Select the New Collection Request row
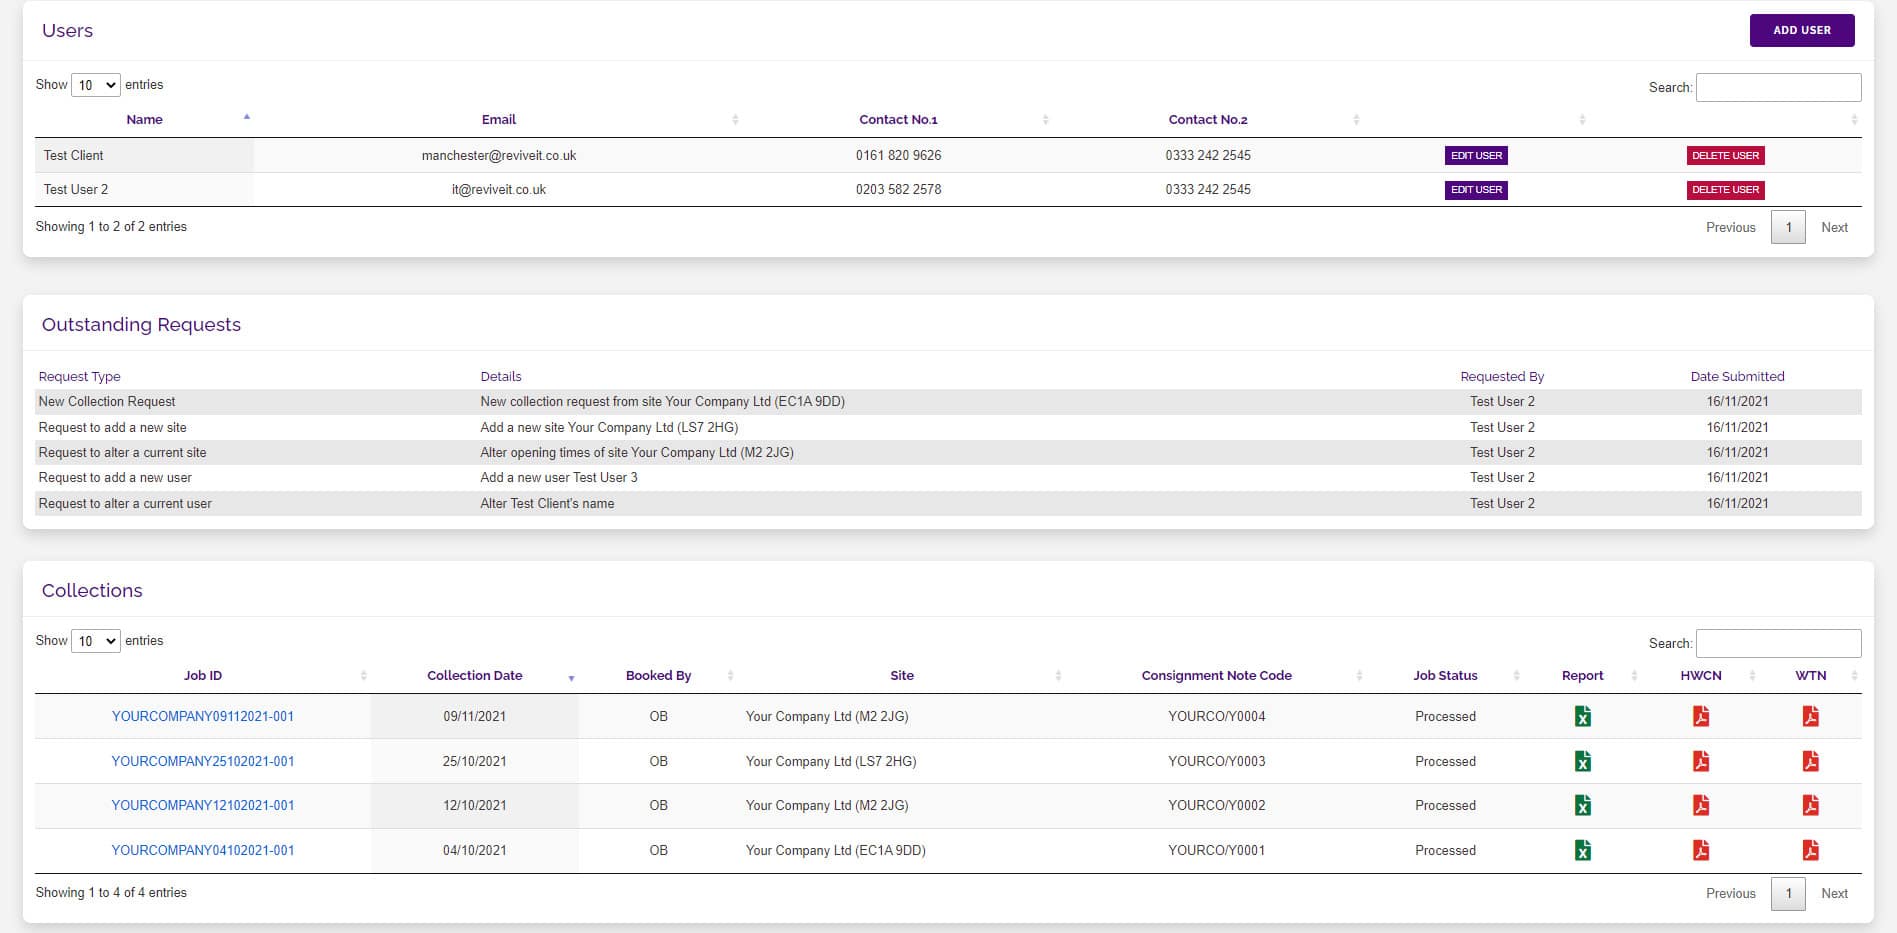Screen dimensions: 1897x933 [948, 402]
